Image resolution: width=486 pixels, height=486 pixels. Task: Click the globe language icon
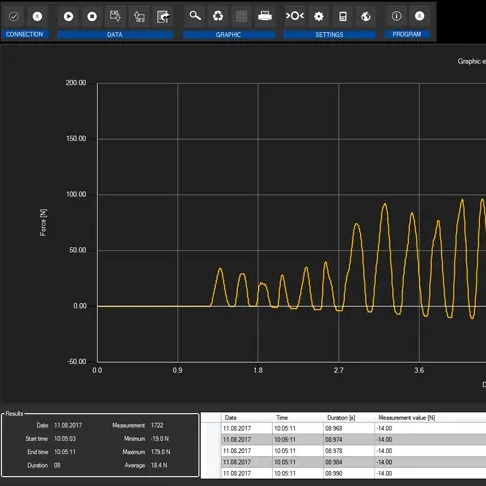366,16
